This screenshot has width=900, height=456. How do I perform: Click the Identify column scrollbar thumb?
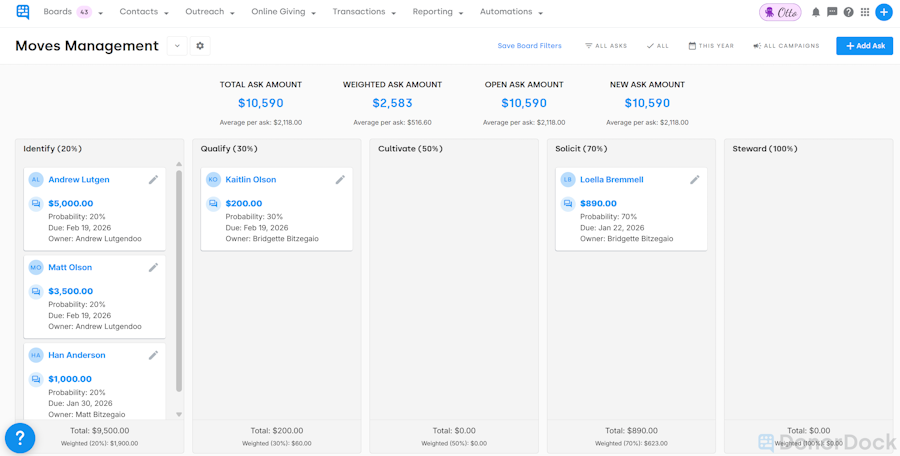[179, 281]
